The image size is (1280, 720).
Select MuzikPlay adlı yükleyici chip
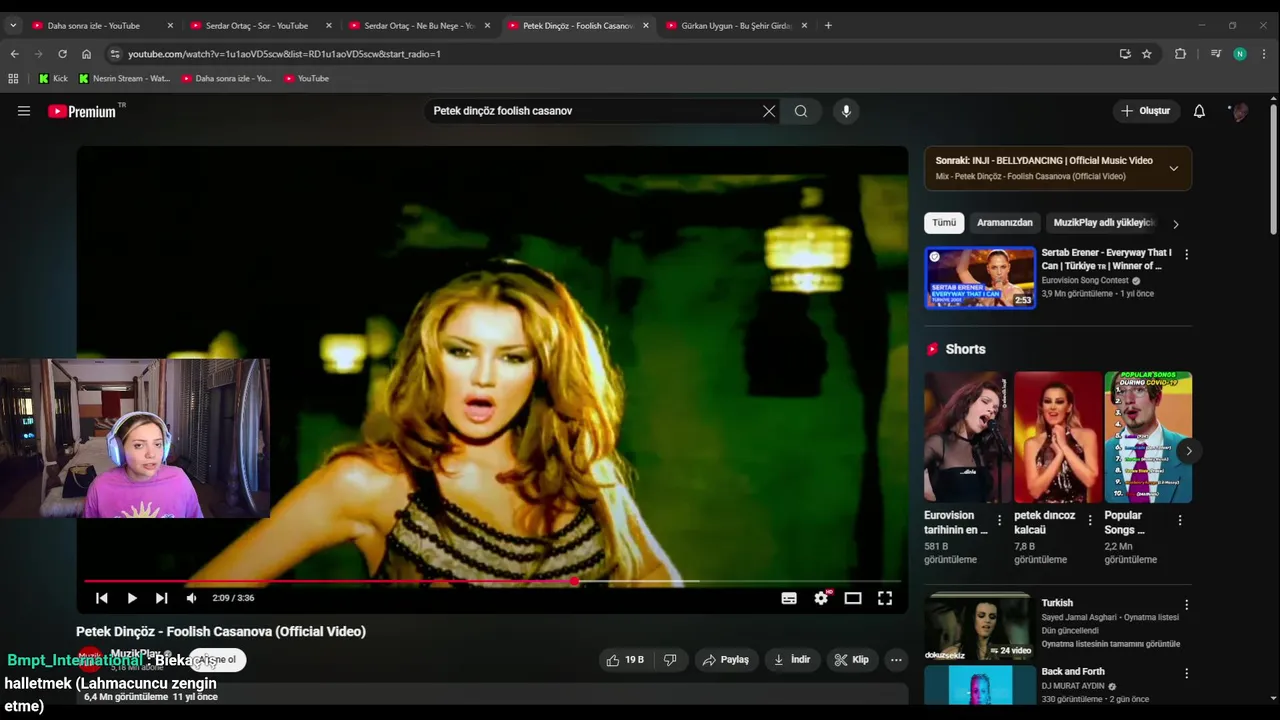1104,223
